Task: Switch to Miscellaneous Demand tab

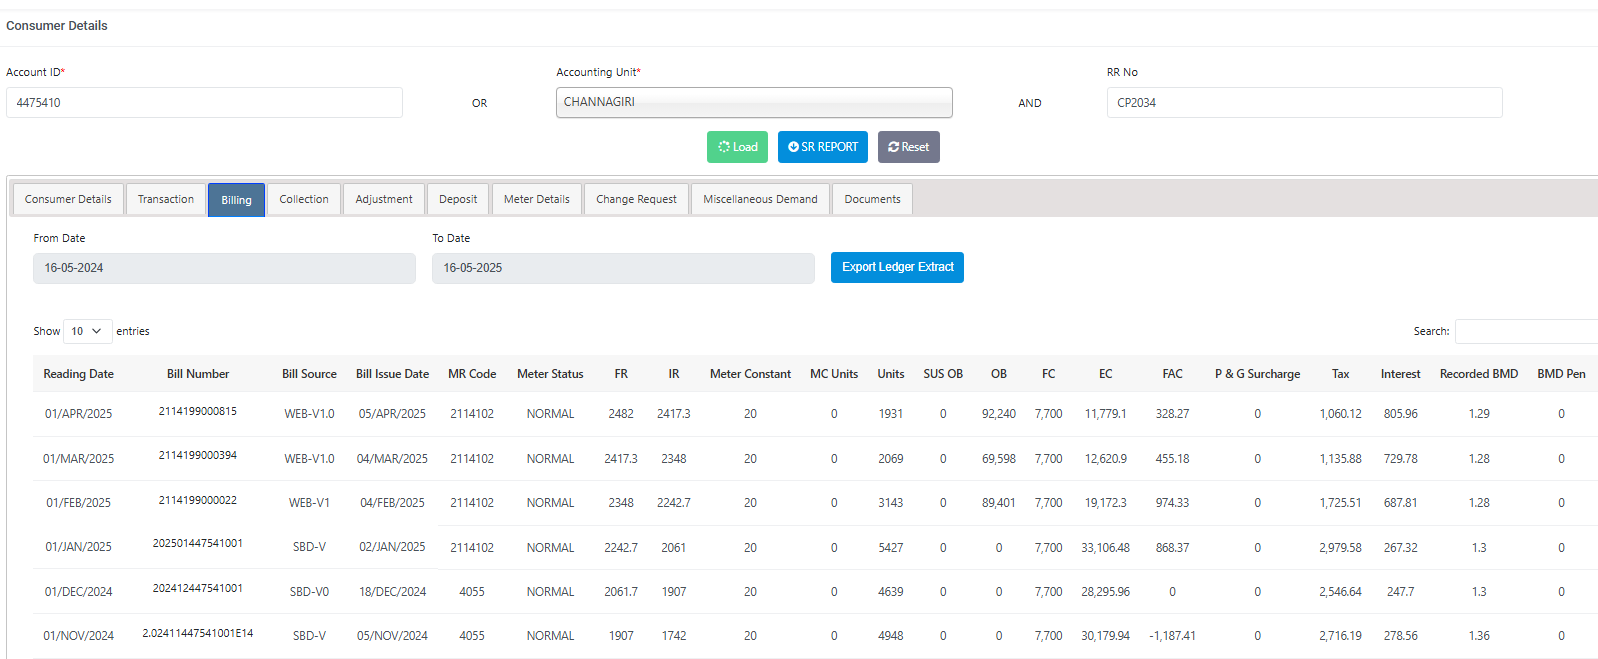Action: (x=760, y=199)
